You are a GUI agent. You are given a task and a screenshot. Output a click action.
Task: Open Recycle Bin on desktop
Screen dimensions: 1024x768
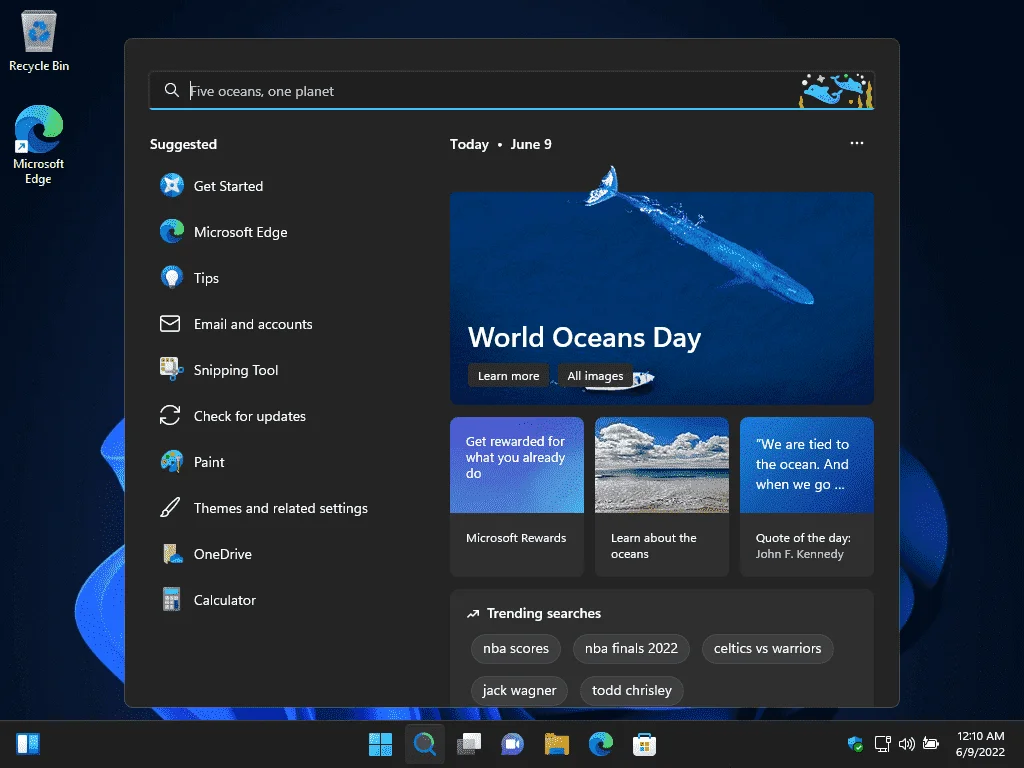pos(39,40)
